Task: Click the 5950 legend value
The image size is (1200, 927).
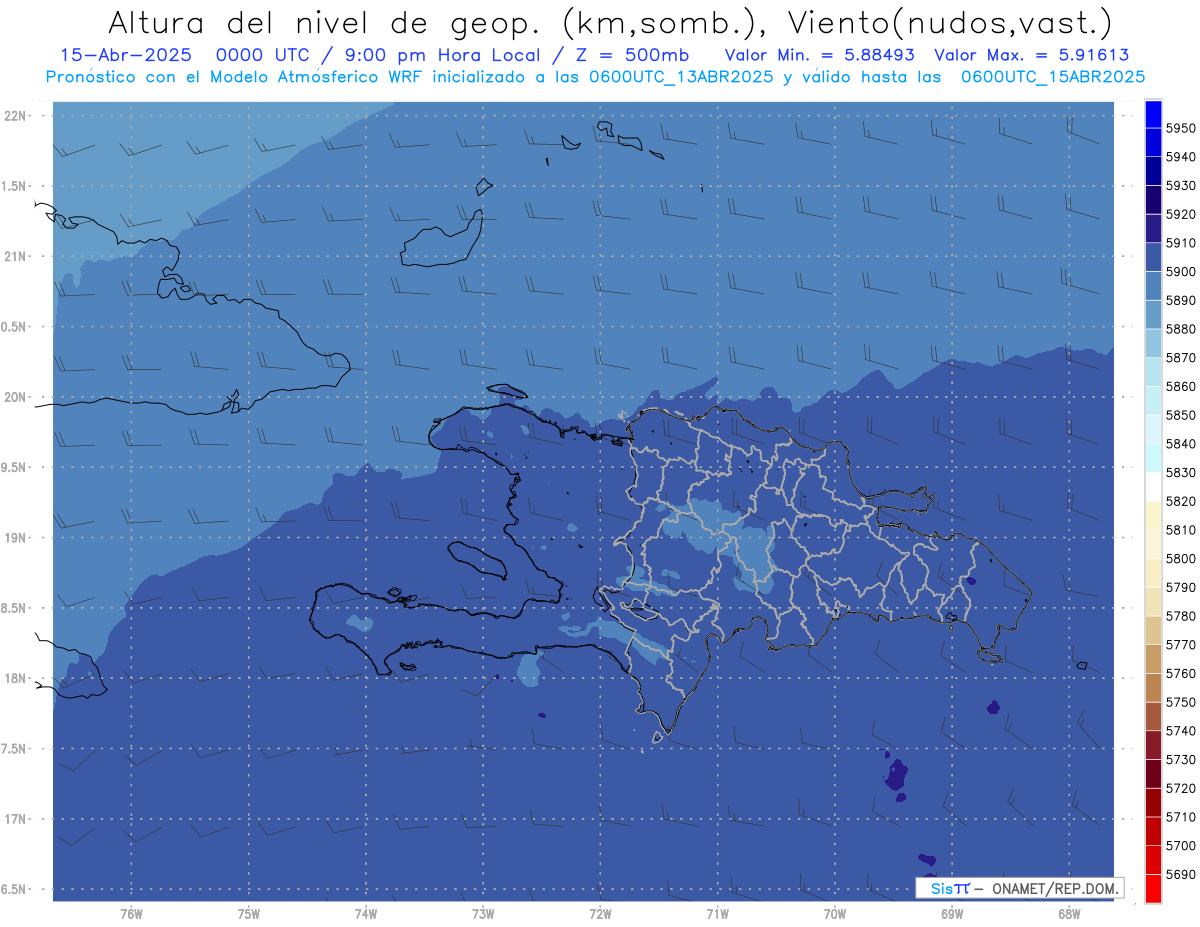Action: [1181, 129]
